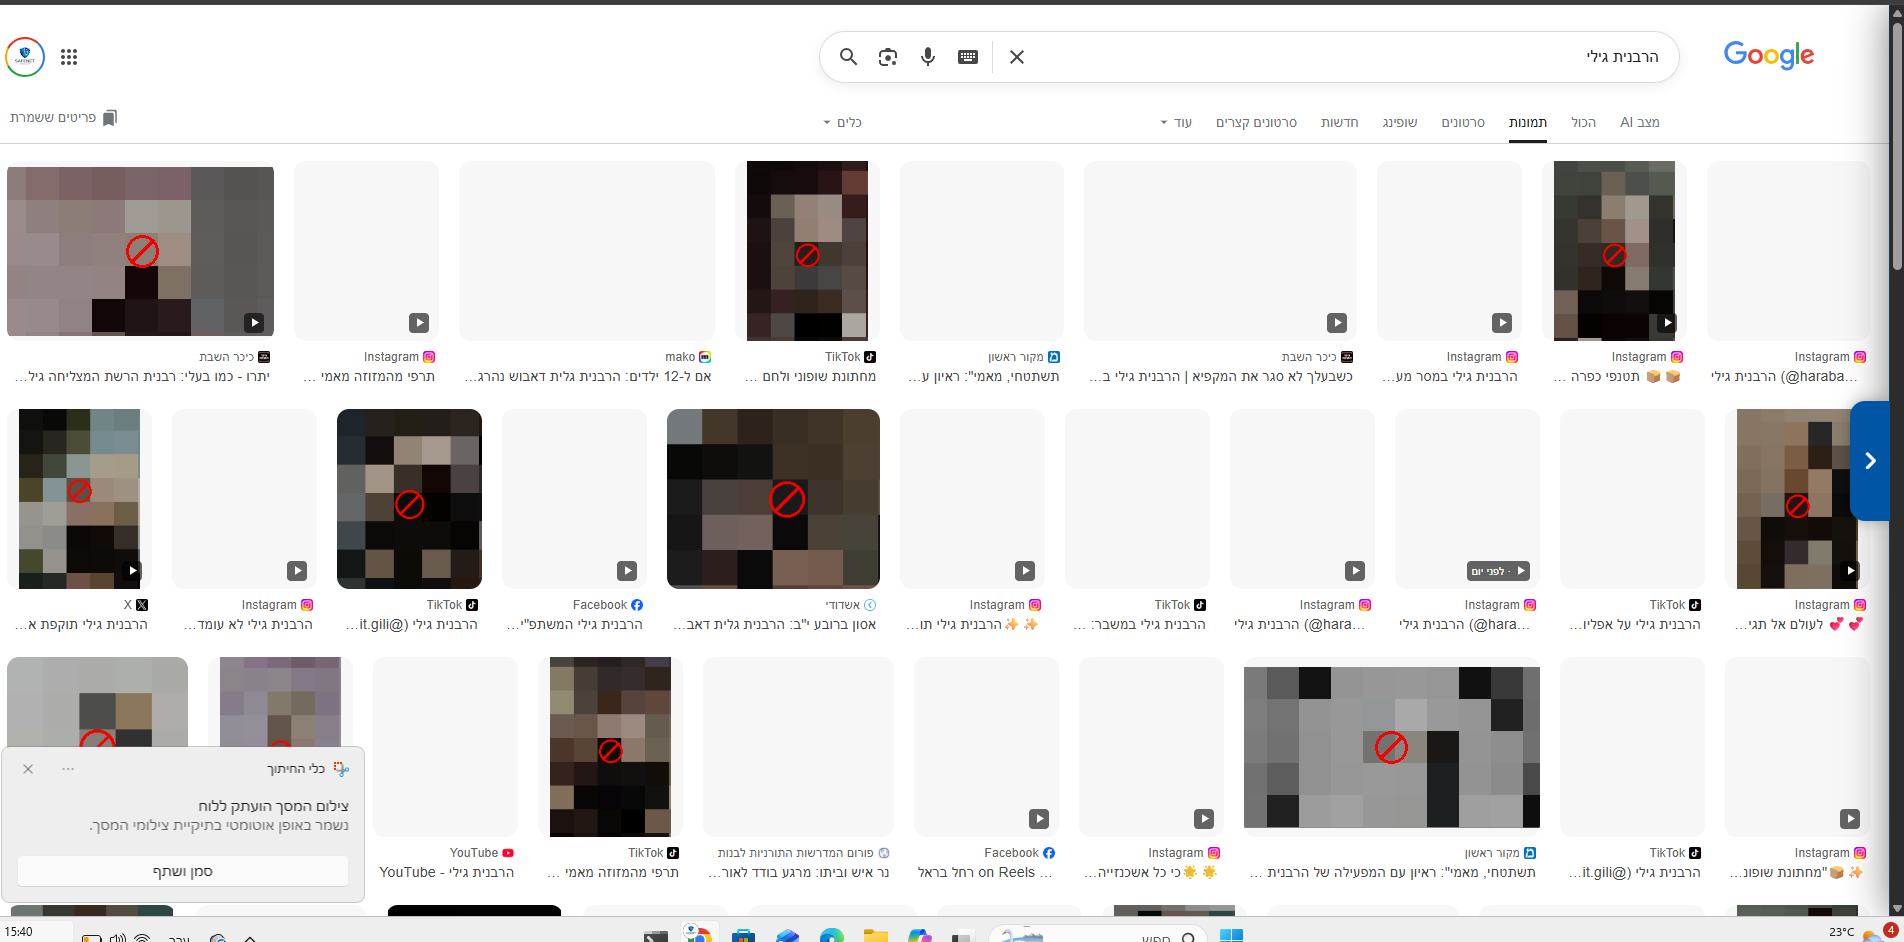This screenshot has height=942, width=1904.
Task: Open פריטים ששמרת saved items link
Action: pos(63,118)
